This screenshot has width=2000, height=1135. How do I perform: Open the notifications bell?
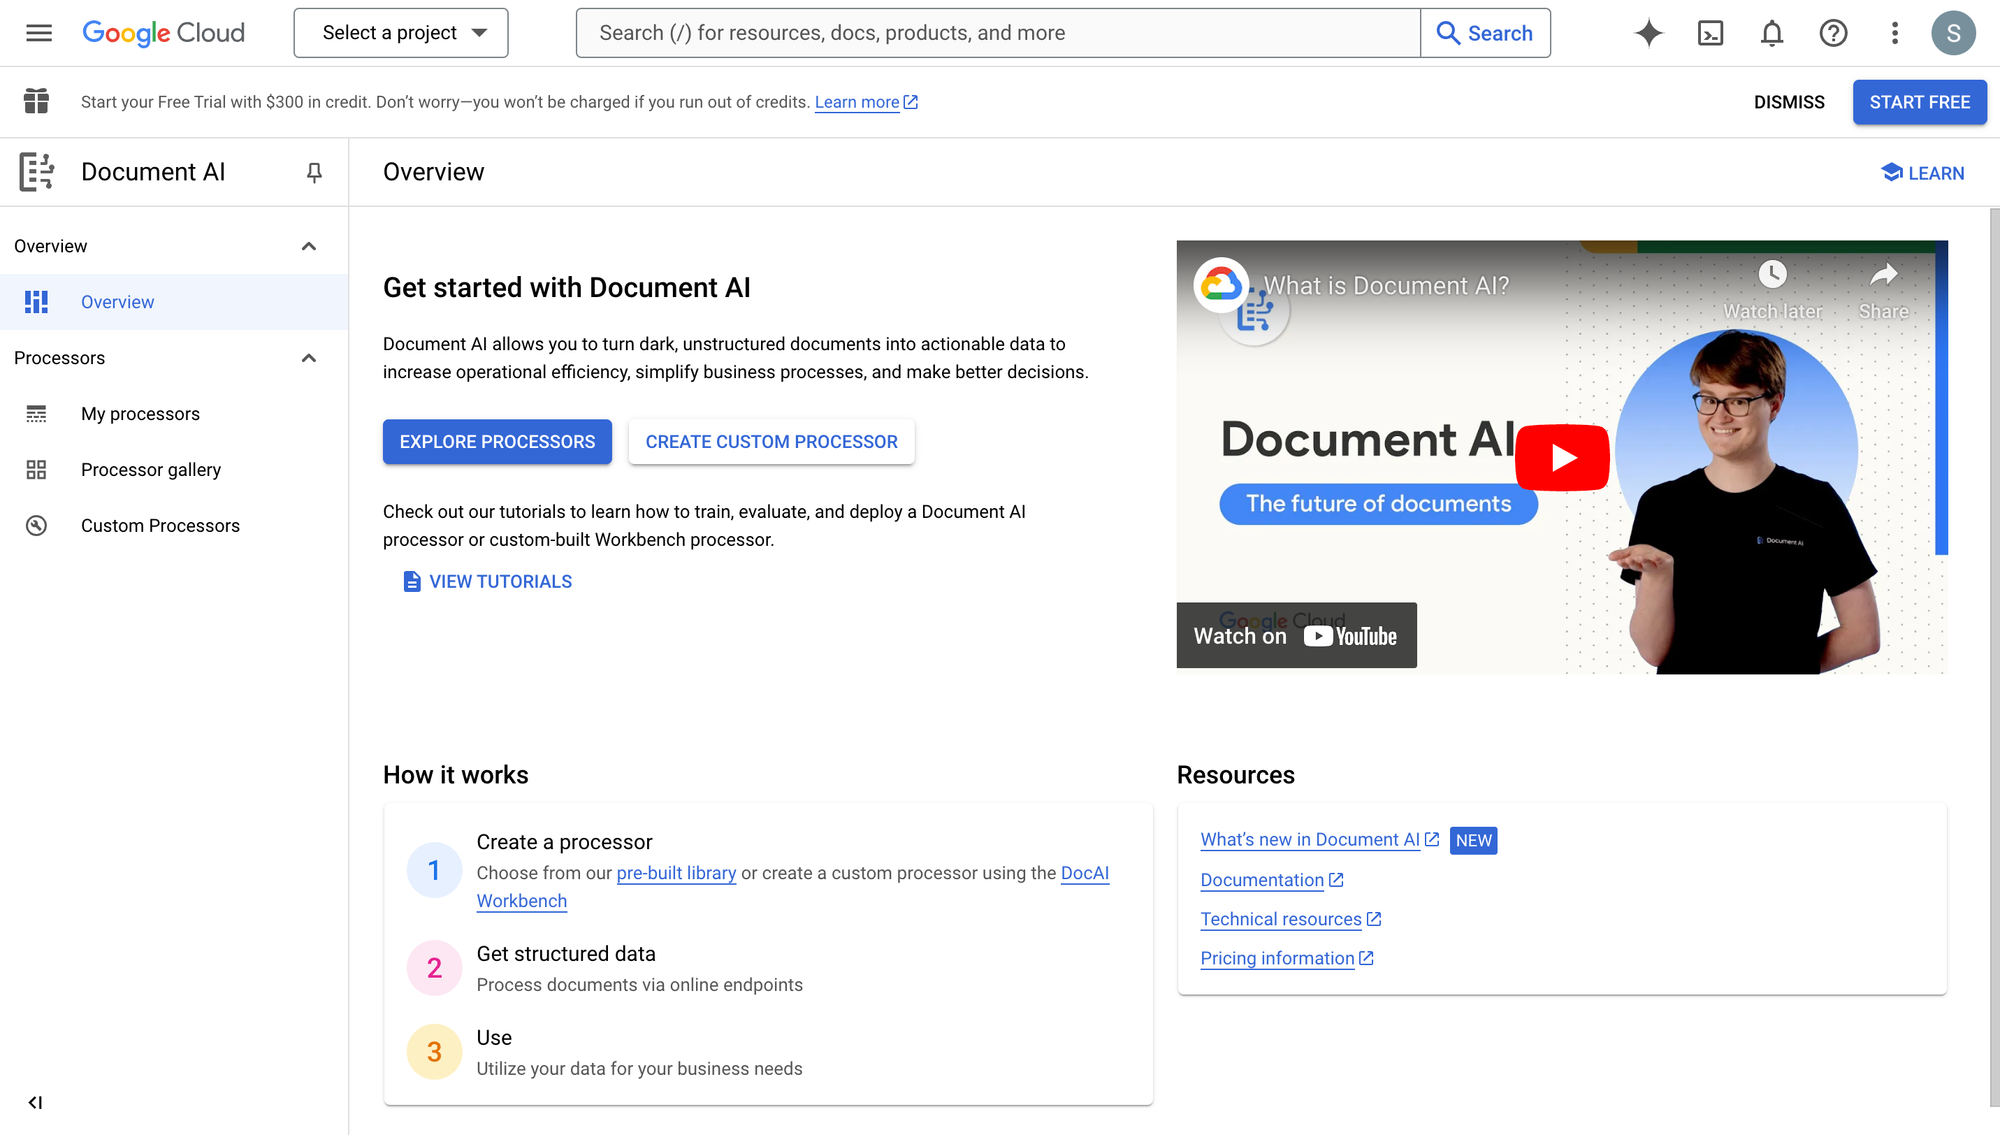[x=1772, y=33]
